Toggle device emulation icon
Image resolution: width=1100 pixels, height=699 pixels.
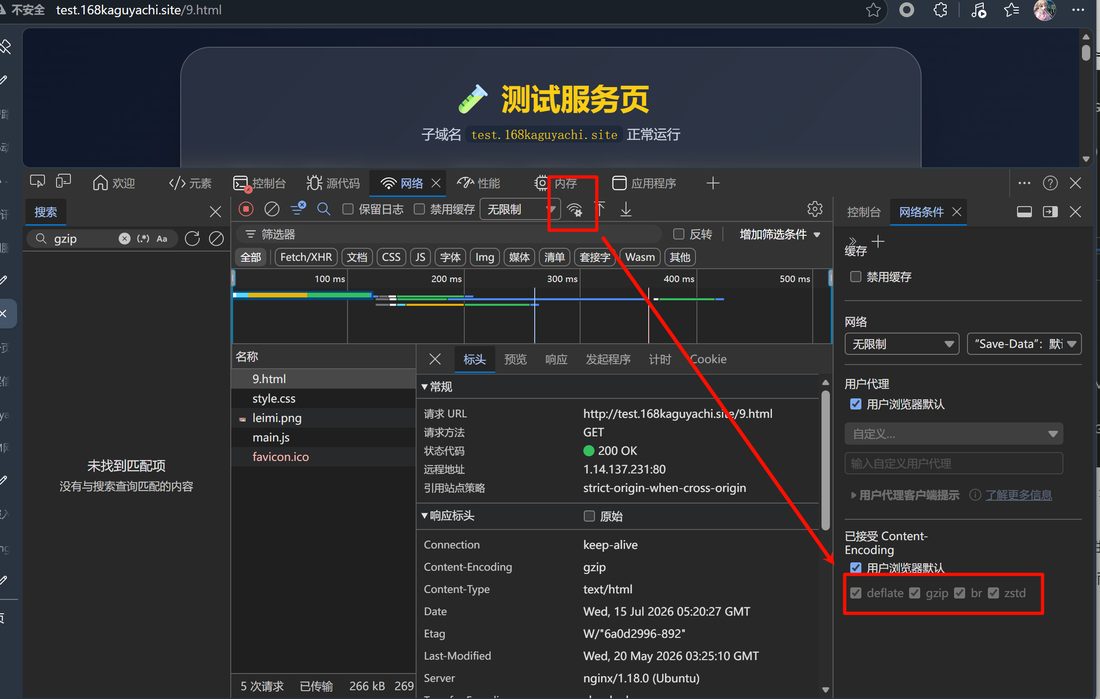coord(64,182)
